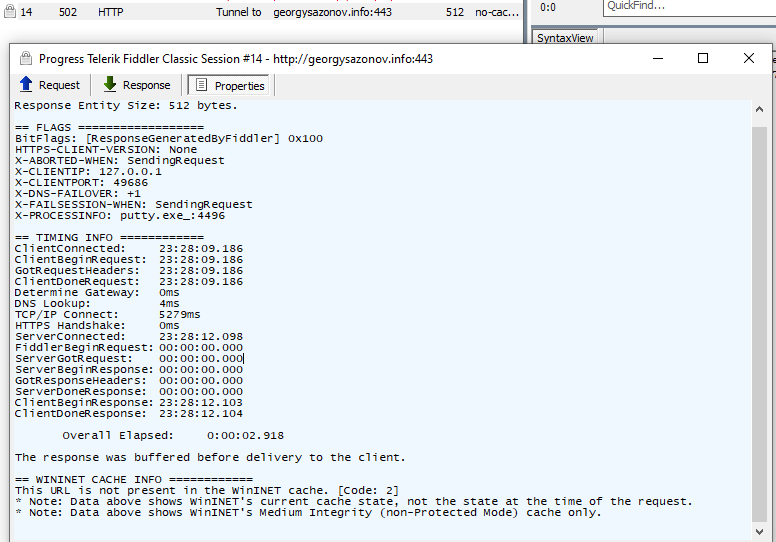Open the Properties tab
This screenshot has height=542, width=776.
coord(230,85)
